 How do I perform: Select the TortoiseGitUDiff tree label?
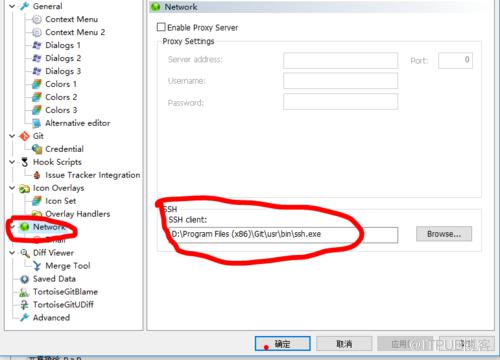coord(63,305)
